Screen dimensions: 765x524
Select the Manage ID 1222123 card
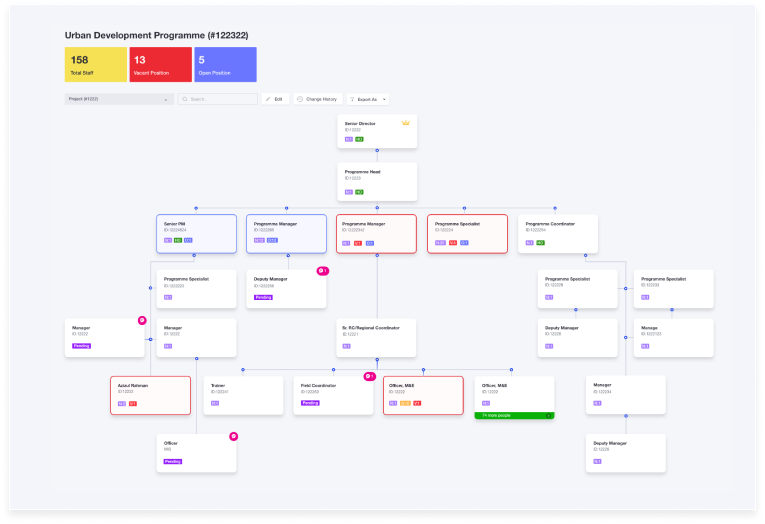coord(674,338)
